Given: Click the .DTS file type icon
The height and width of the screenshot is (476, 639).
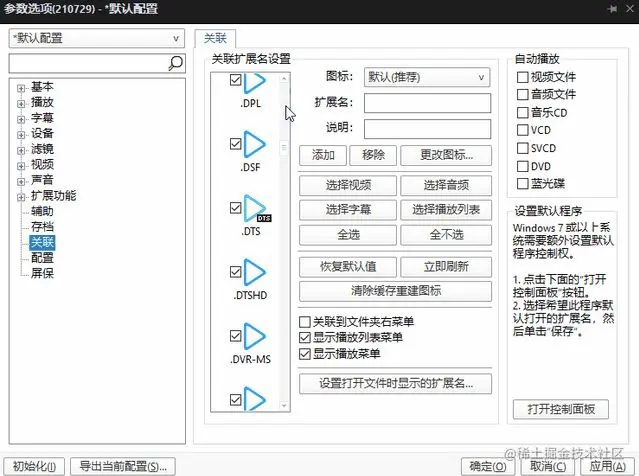Looking at the screenshot, I should 257,208.
